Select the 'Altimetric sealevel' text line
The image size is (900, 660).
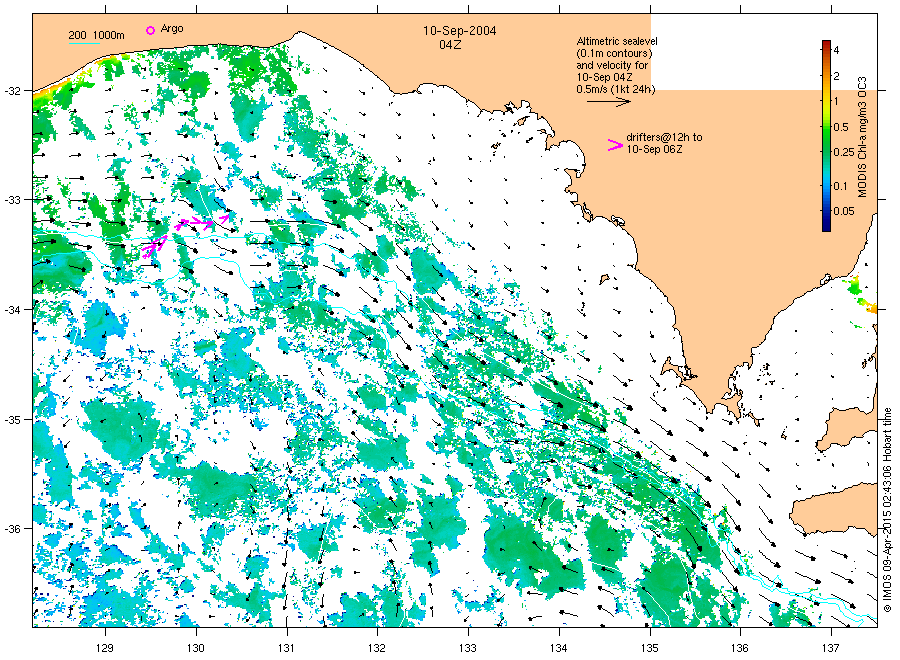[x=617, y=41]
